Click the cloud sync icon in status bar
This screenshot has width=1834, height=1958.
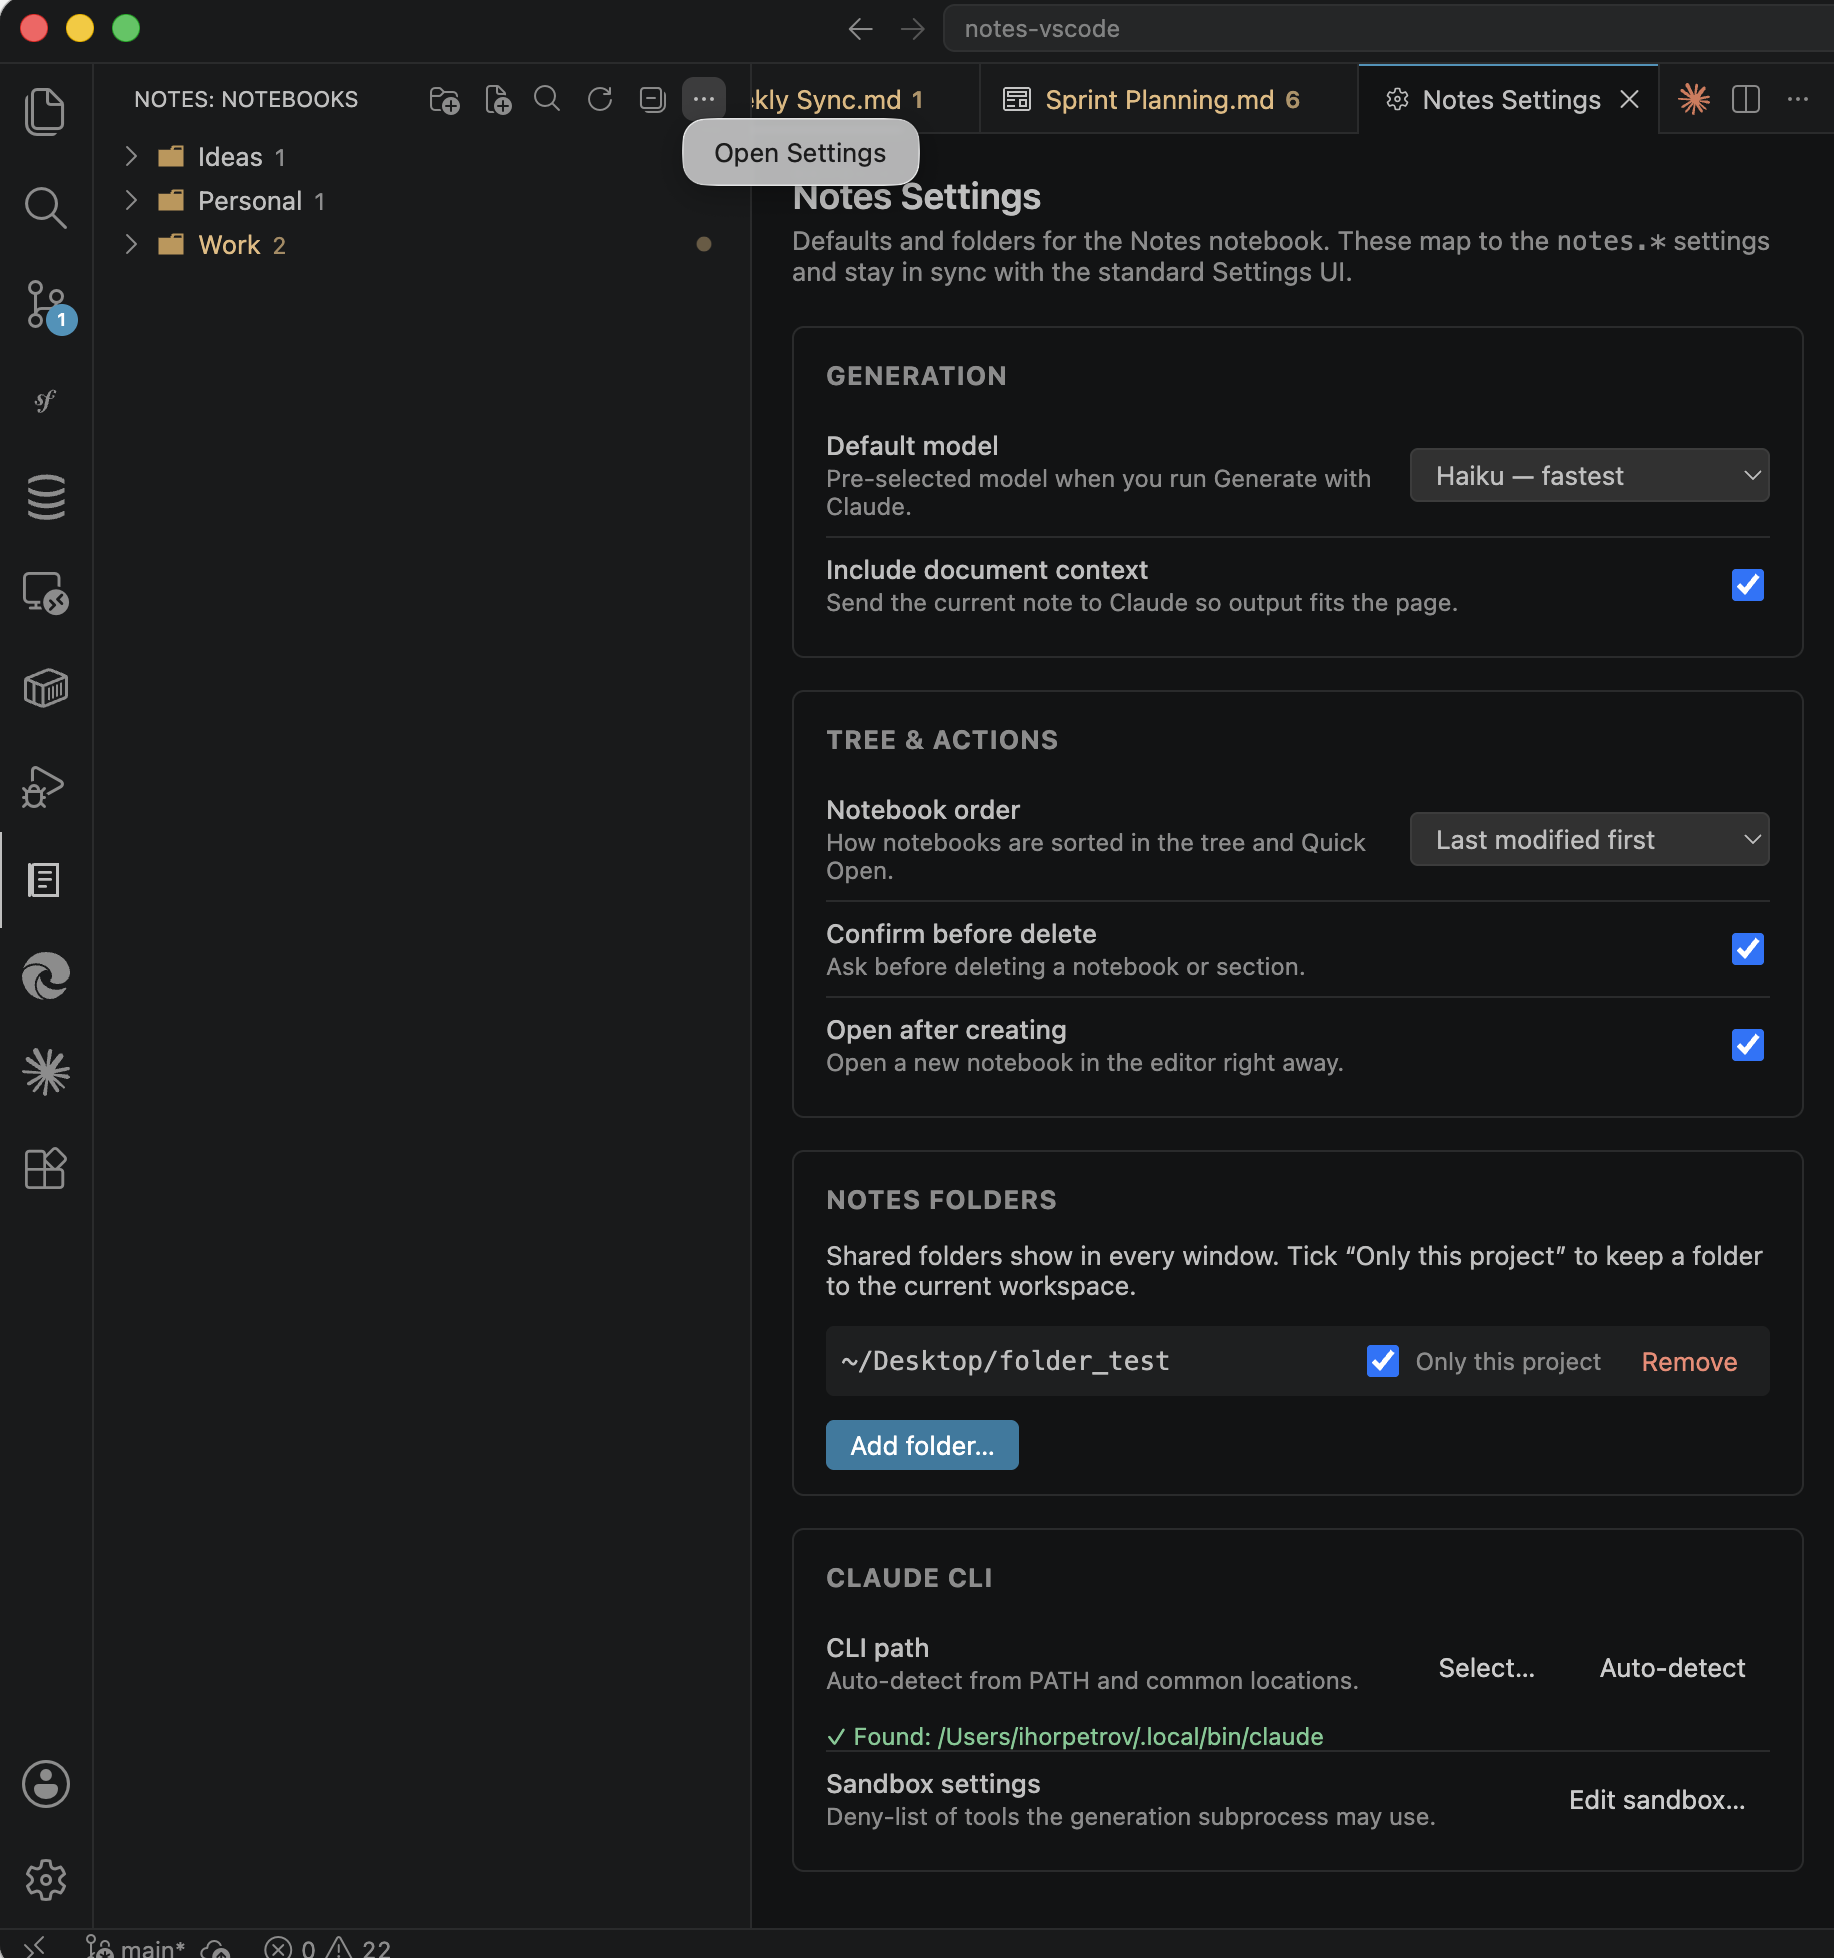[216, 1947]
